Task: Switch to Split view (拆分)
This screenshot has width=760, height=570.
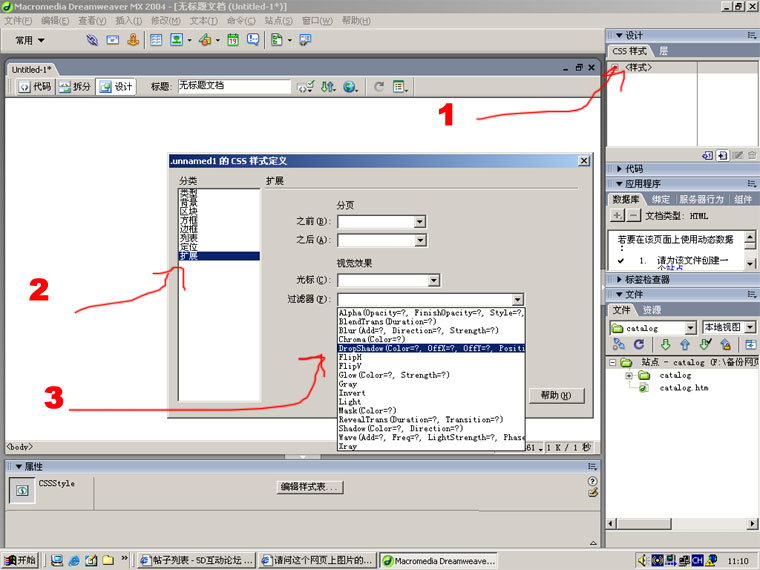Action: [x=74, y=87]
